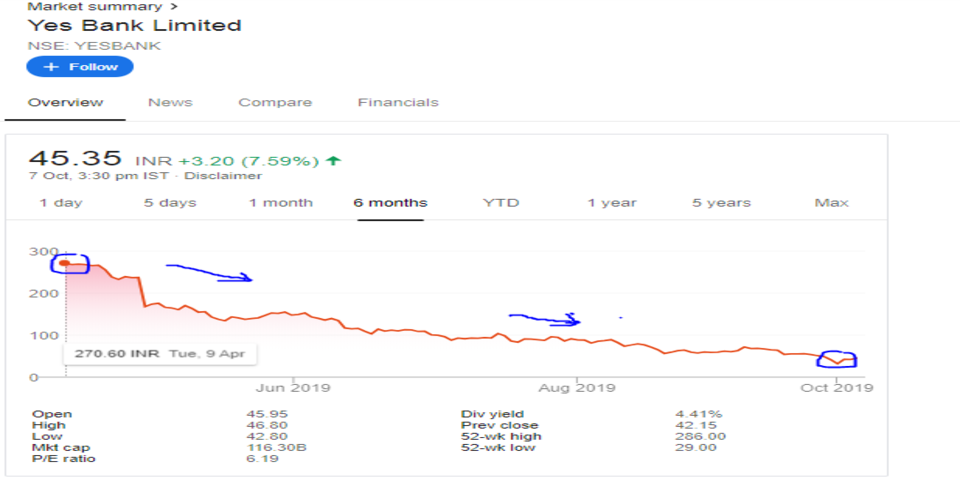Click the Oct 2019 axis label
The width and height of the screenshot is (960, 480).
pos(836,388)
